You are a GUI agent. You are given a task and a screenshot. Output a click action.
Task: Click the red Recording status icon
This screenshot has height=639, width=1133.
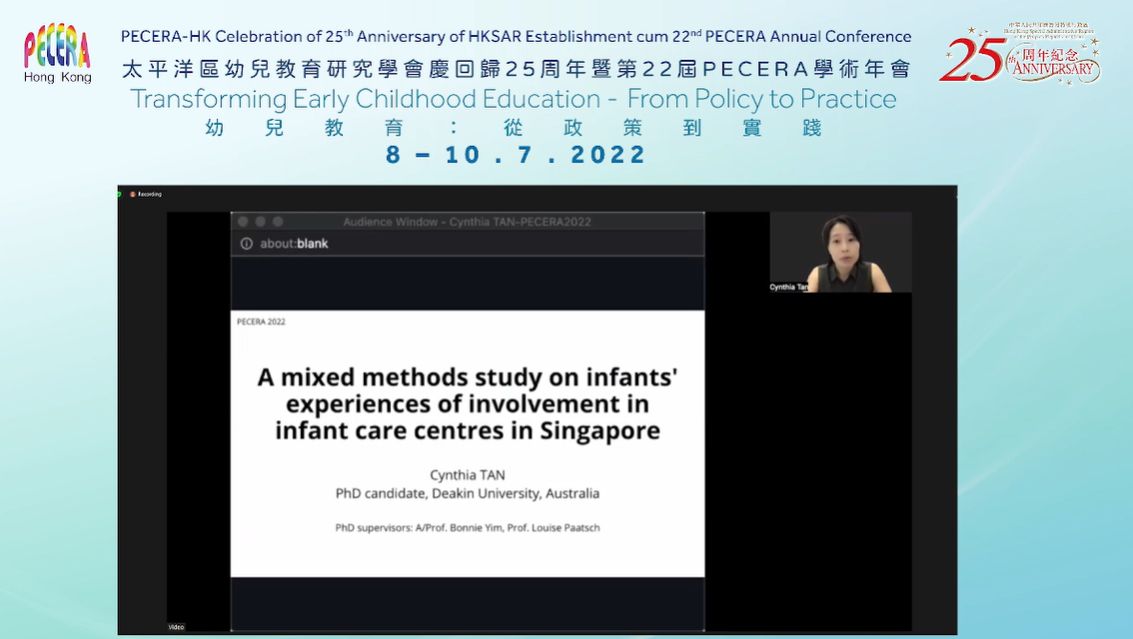[x=133, y=194]
